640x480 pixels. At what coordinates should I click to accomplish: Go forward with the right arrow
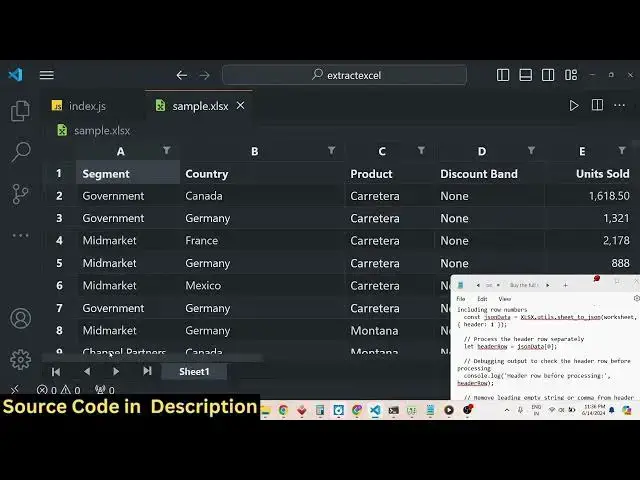[204, 75]
